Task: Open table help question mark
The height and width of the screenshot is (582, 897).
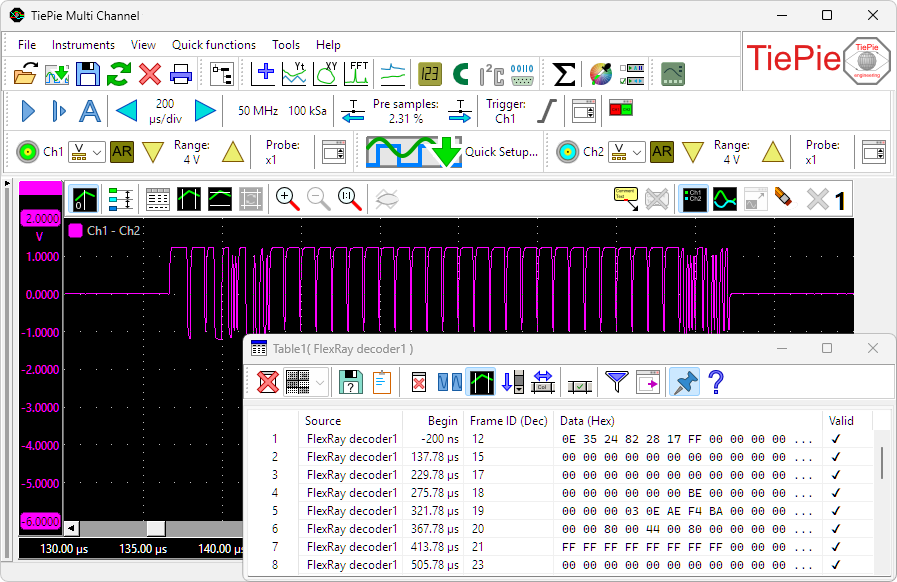Action: (x=716, y=382)
